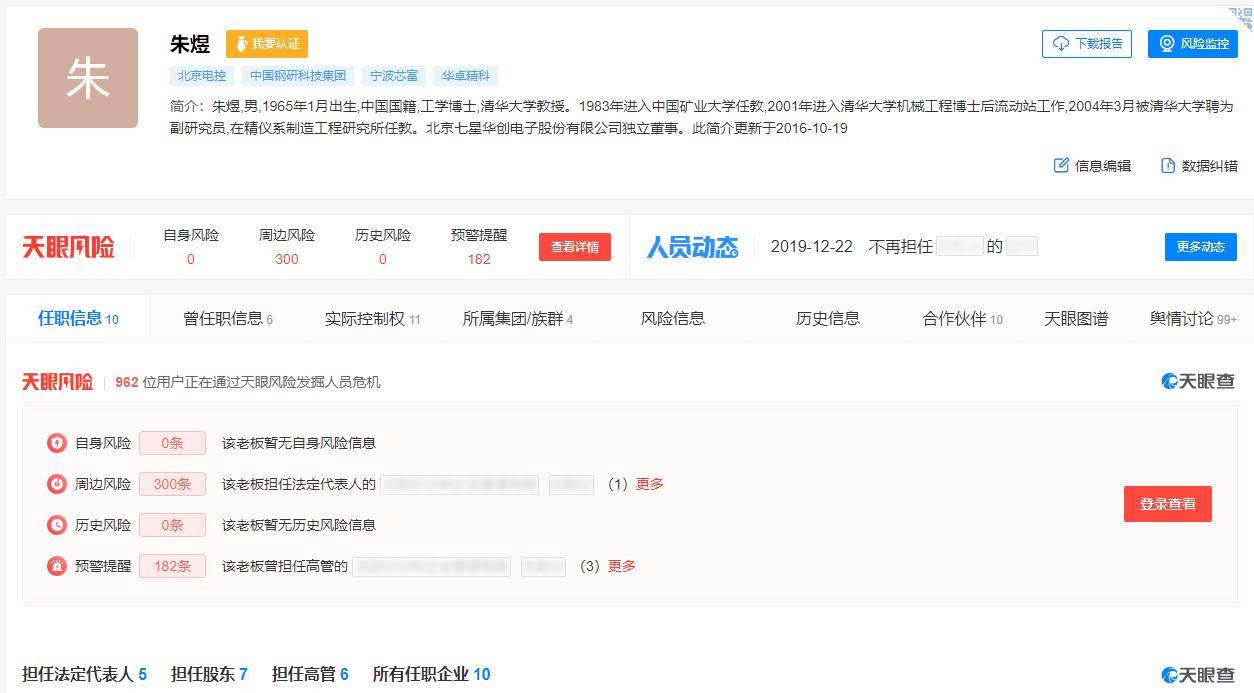Select 历史风险 count 0 in summary bar
This screenshot has width=1254, height=693.
pos(383,259)
